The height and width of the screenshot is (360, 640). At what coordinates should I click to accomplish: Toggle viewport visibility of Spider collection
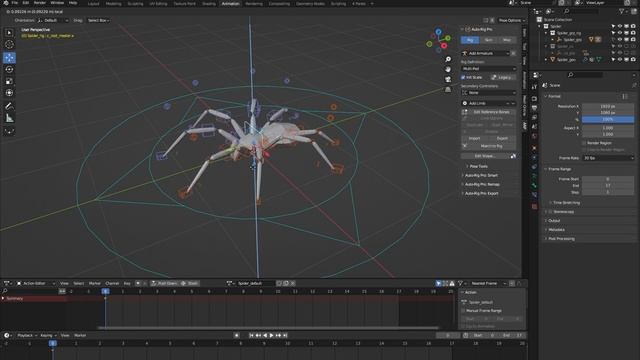point(620,26)
